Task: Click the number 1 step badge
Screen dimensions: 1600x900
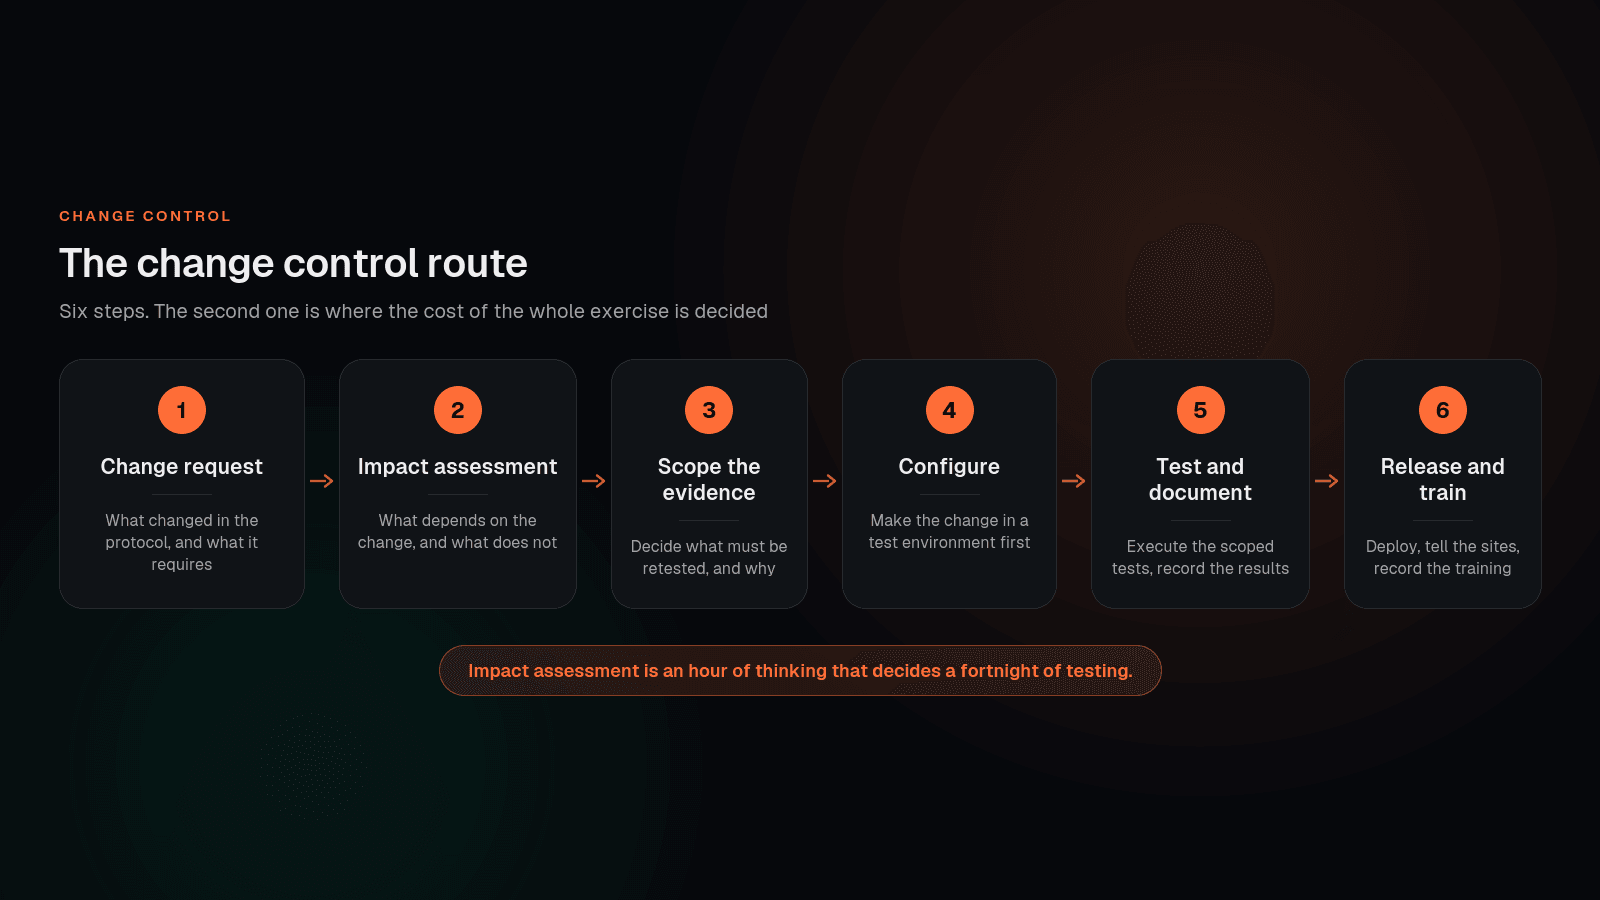Action: tap(182, 410)
